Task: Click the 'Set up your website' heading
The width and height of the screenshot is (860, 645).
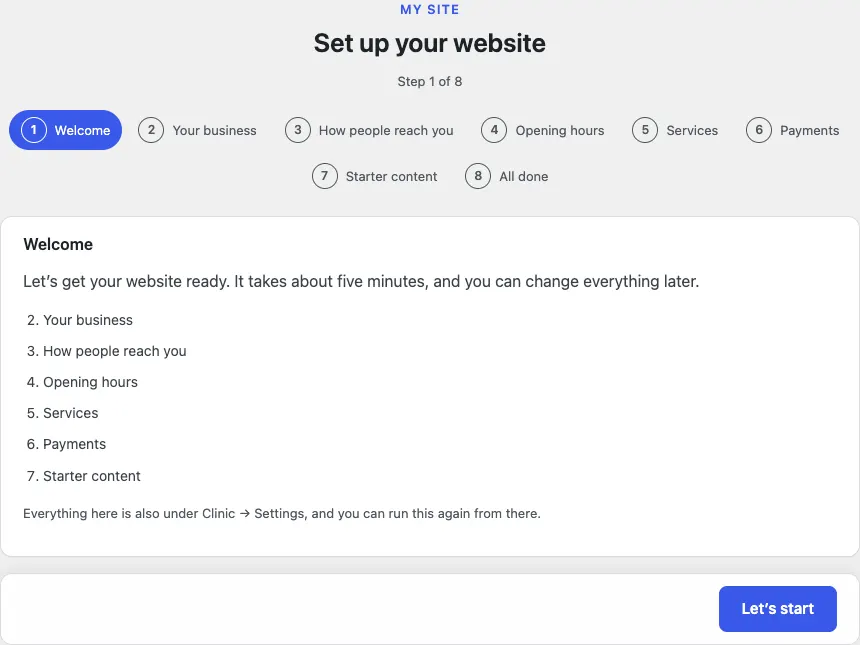Action: 429,43
